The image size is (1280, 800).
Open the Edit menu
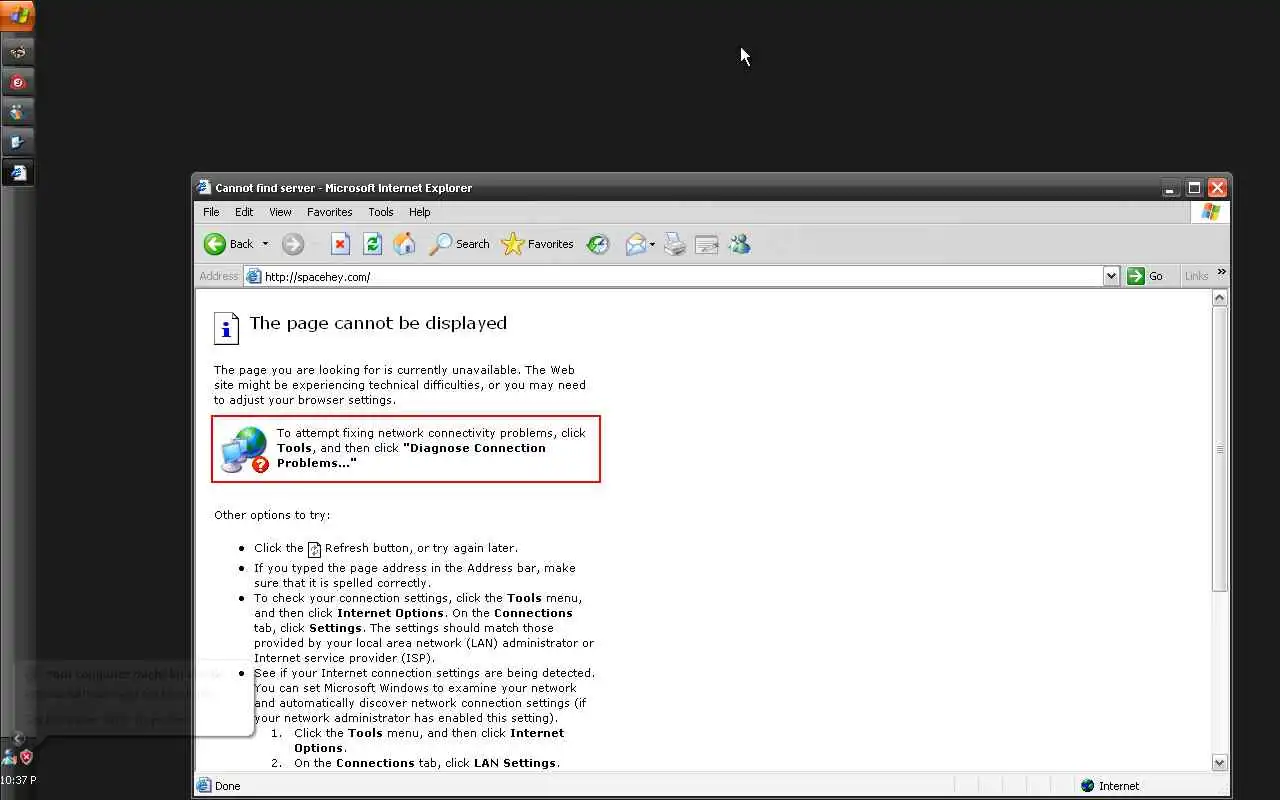coord(244,212)
